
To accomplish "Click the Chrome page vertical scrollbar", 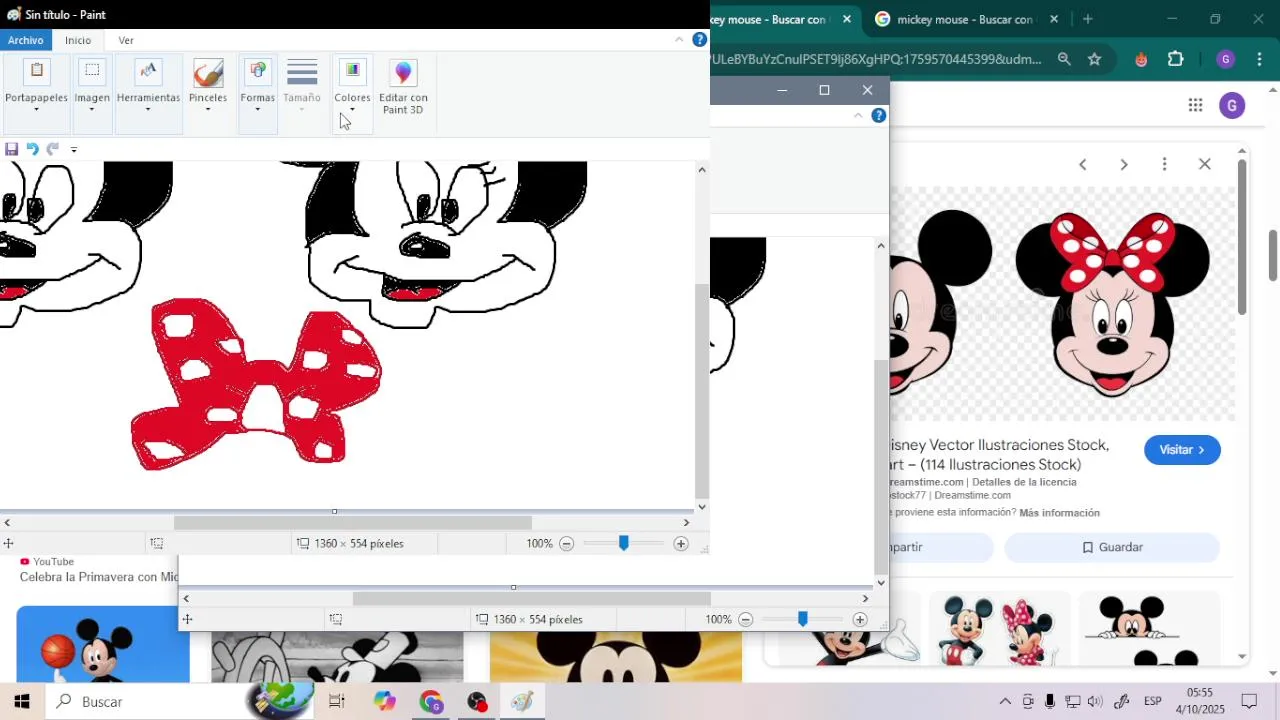I will point(1273,256).
